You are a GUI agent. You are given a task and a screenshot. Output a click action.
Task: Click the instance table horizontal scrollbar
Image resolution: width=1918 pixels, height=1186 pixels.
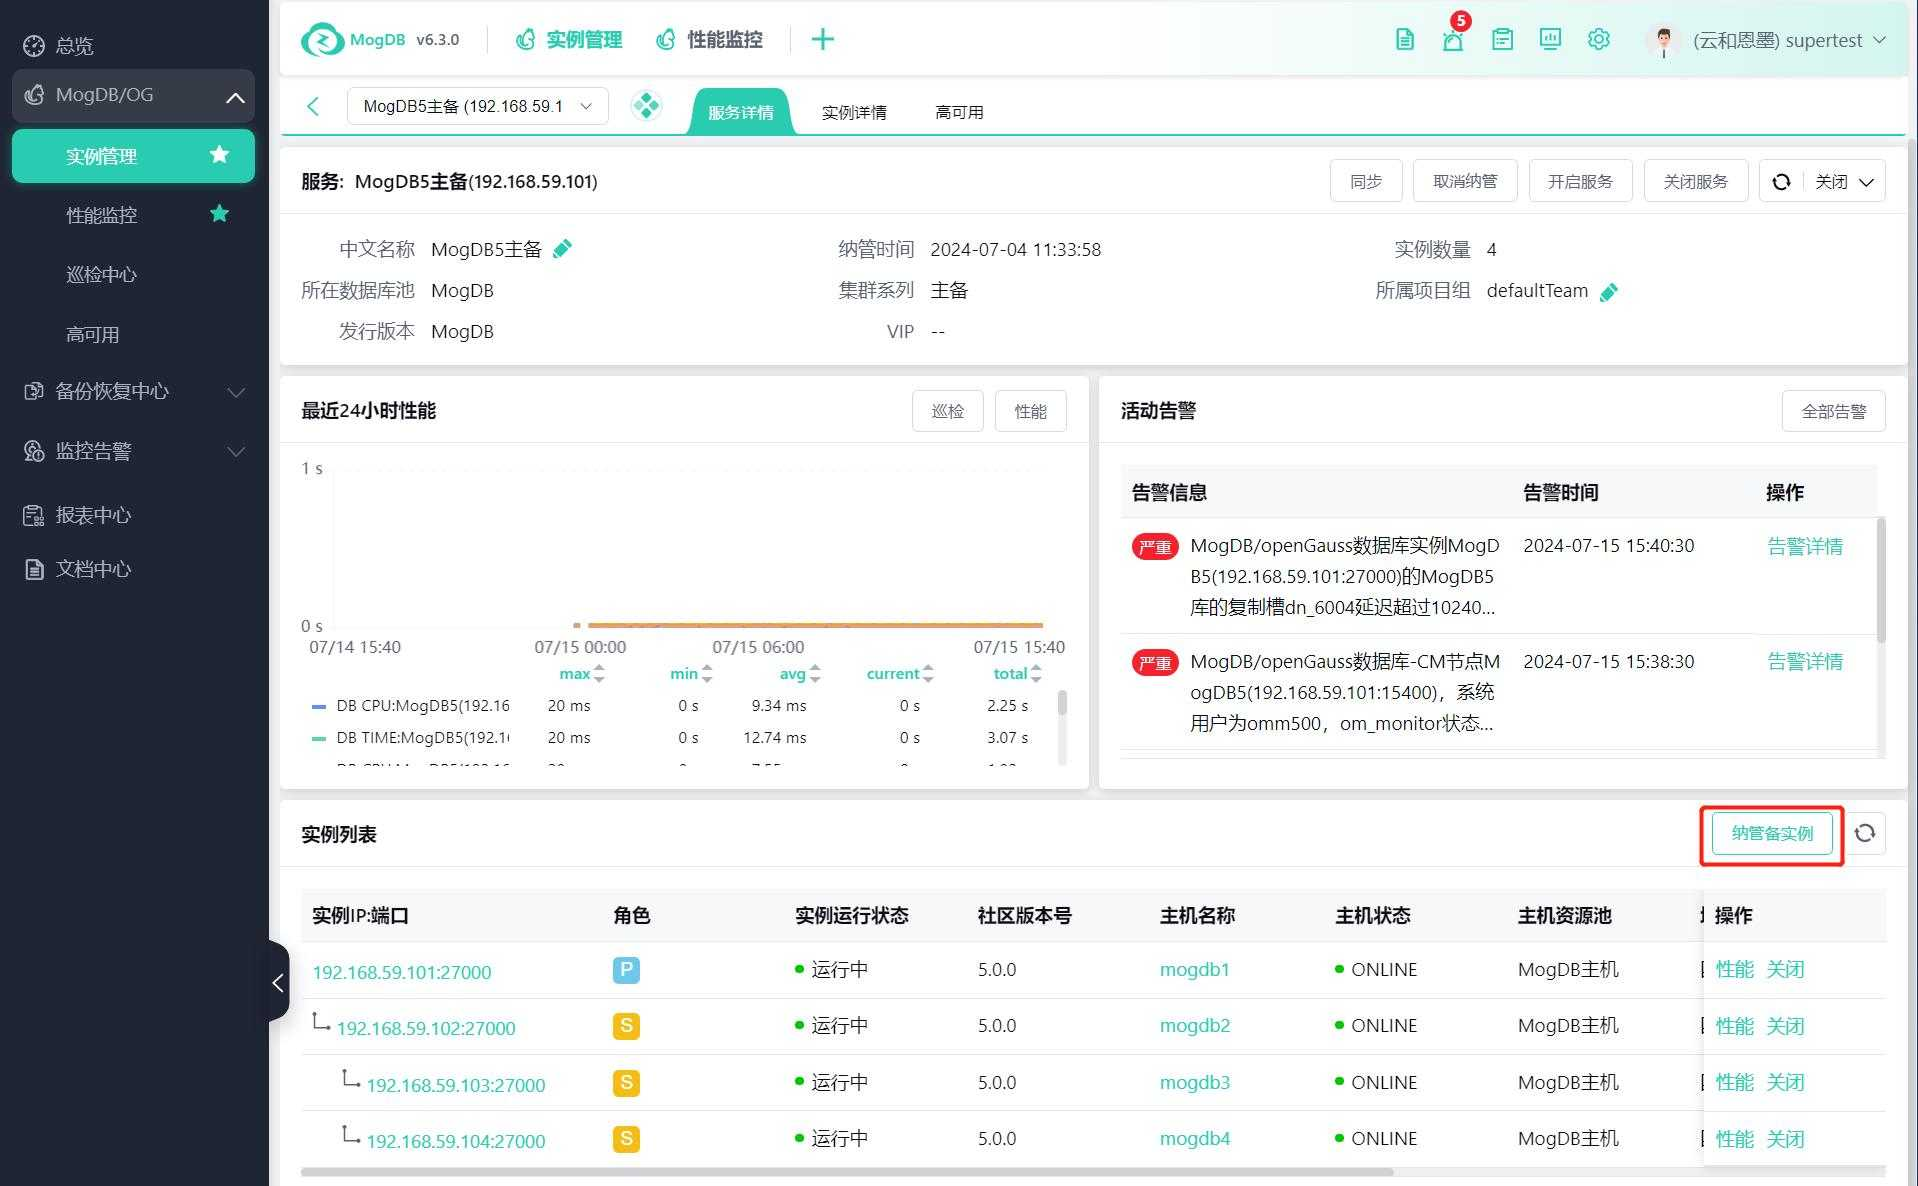coord(847,1172)
